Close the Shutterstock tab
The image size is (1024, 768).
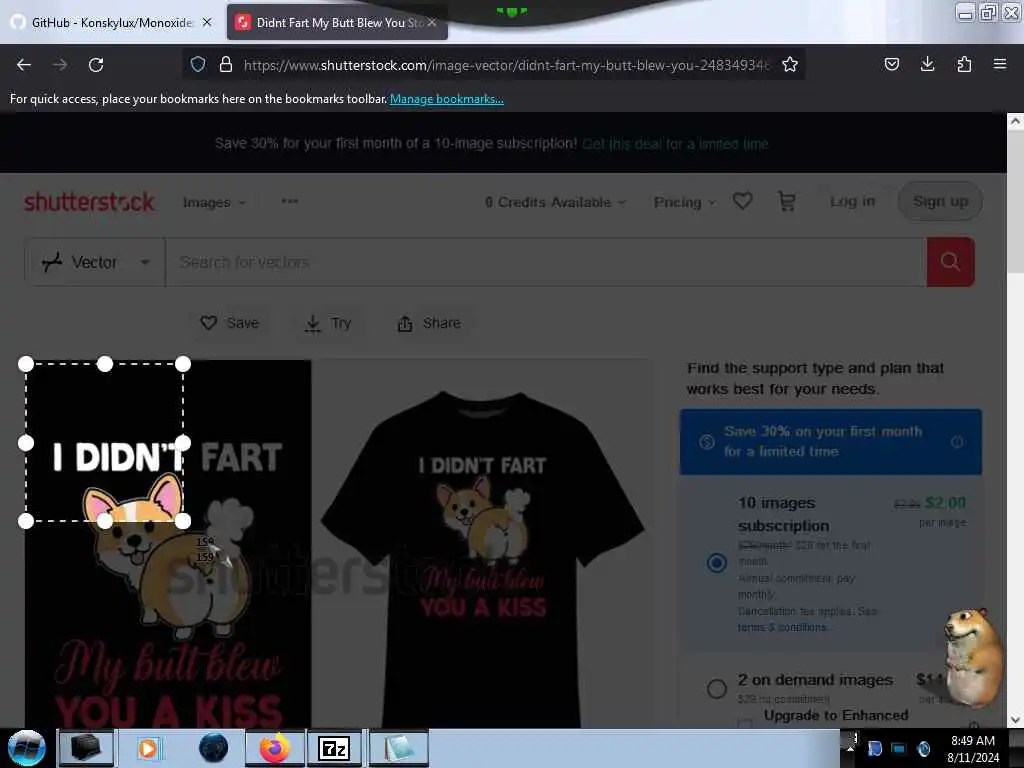[x=432, y=22]
